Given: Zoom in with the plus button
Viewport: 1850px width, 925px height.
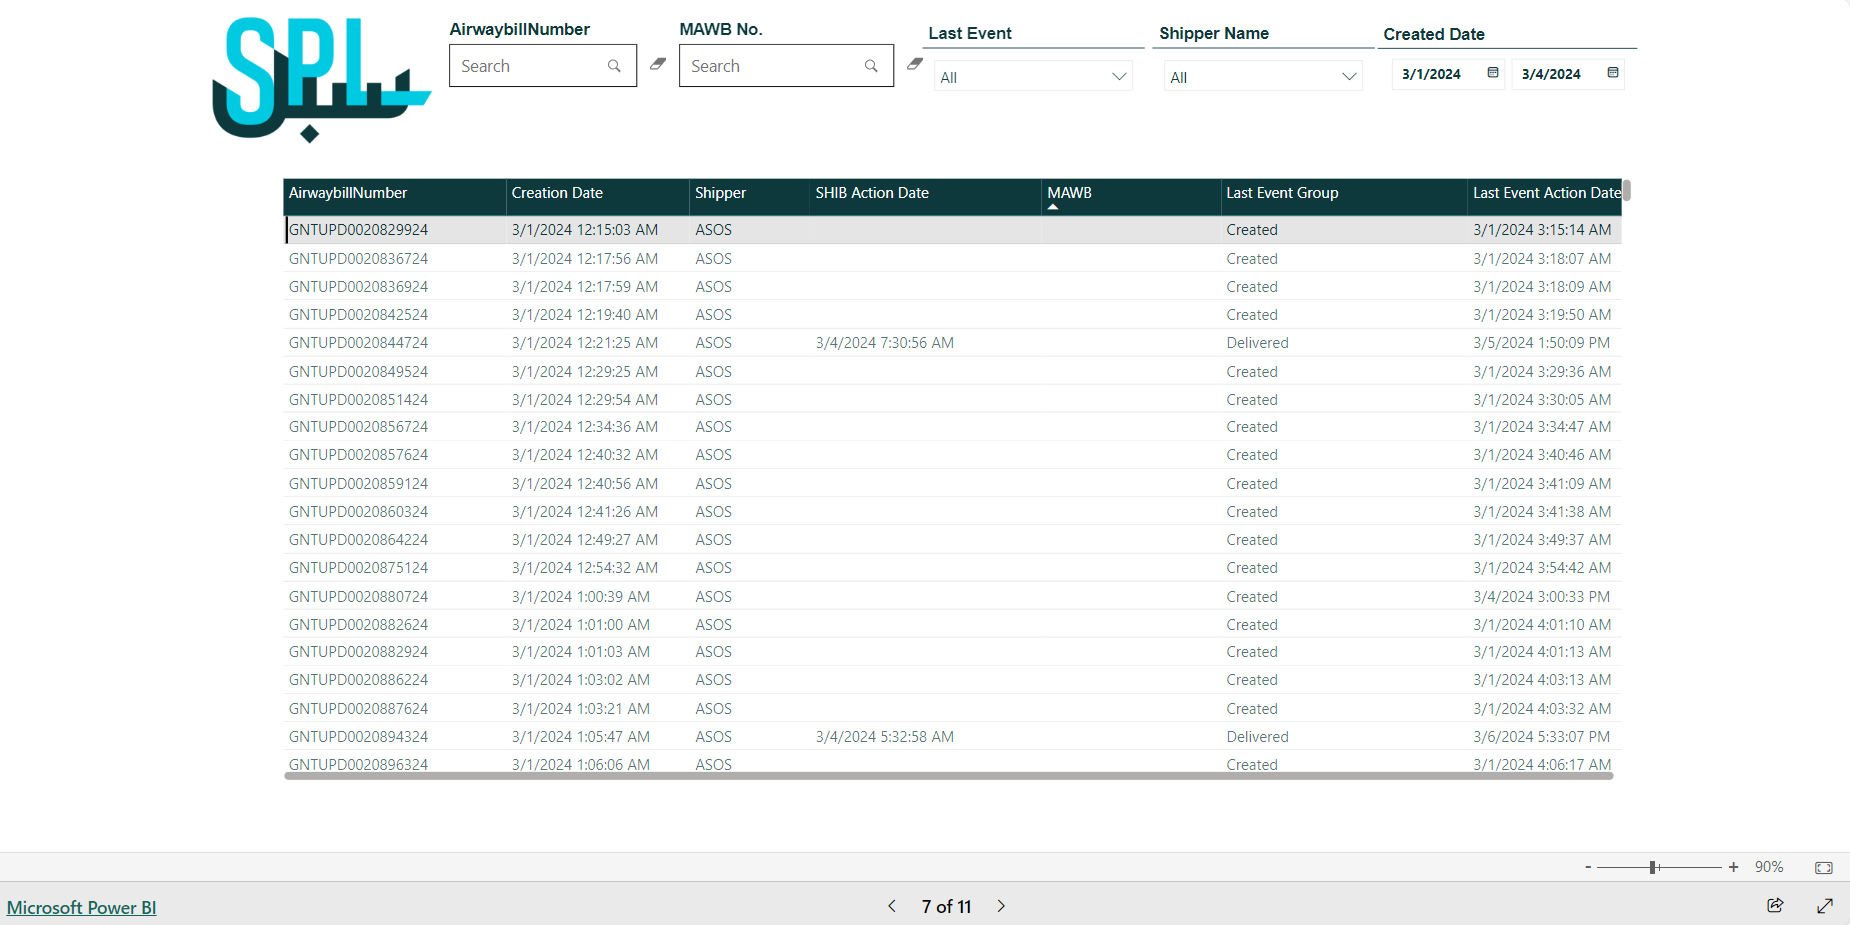Looking at the screenshot, I should [1733, 867].
